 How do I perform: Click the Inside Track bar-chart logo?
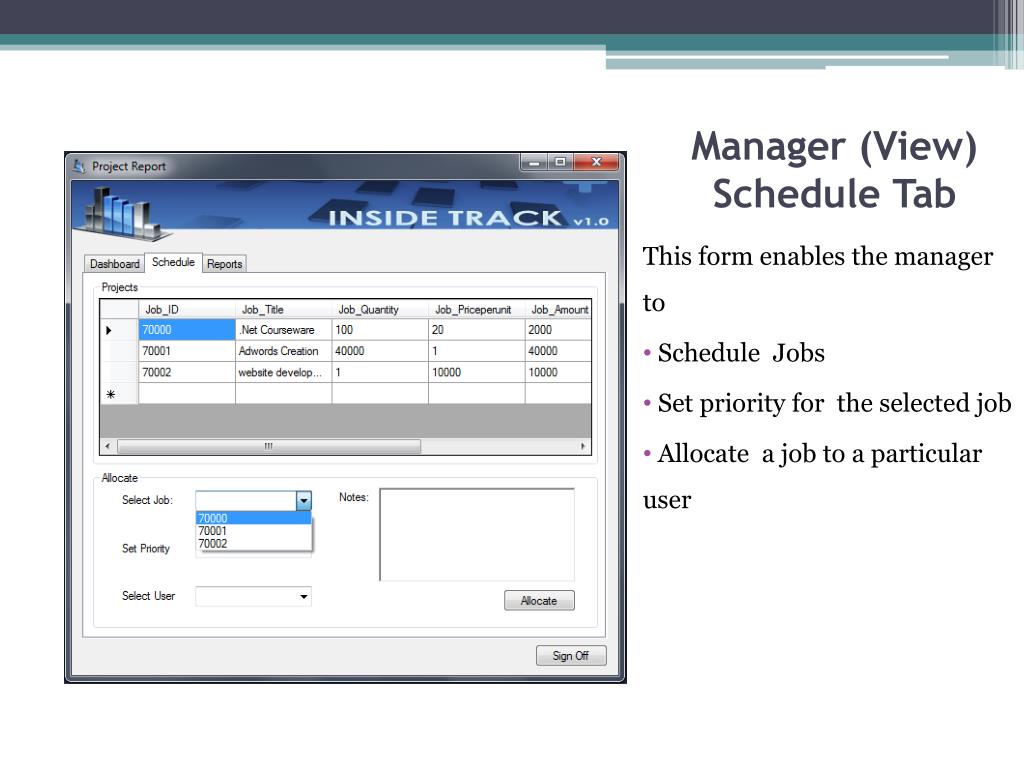(x=123, y=213)
